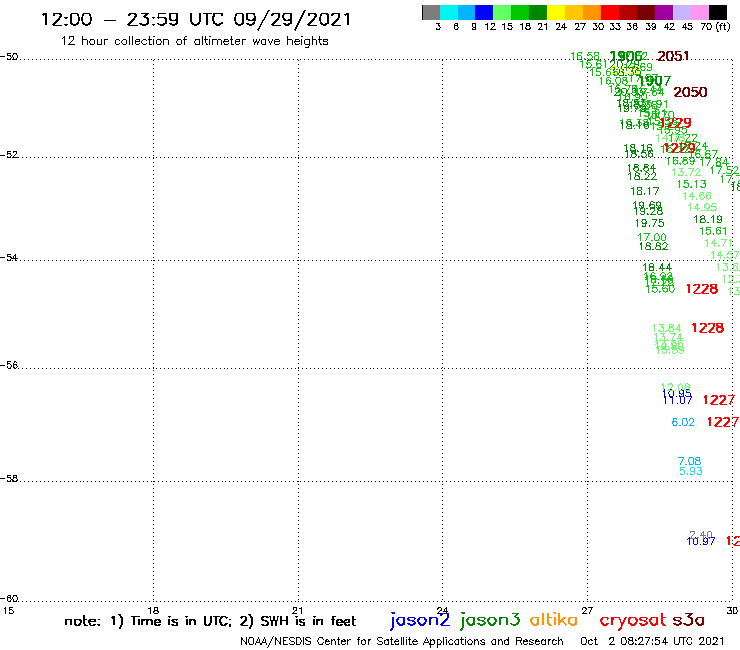The width and height of the screenshot is (740, 650).
Task: Select the orange swatch in the legend bar
Action: [x=592, y=12]
